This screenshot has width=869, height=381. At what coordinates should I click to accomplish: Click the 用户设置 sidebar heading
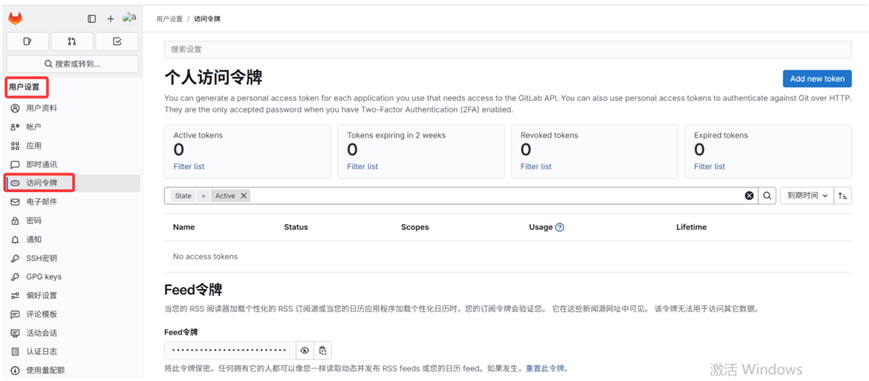[24, 87]
